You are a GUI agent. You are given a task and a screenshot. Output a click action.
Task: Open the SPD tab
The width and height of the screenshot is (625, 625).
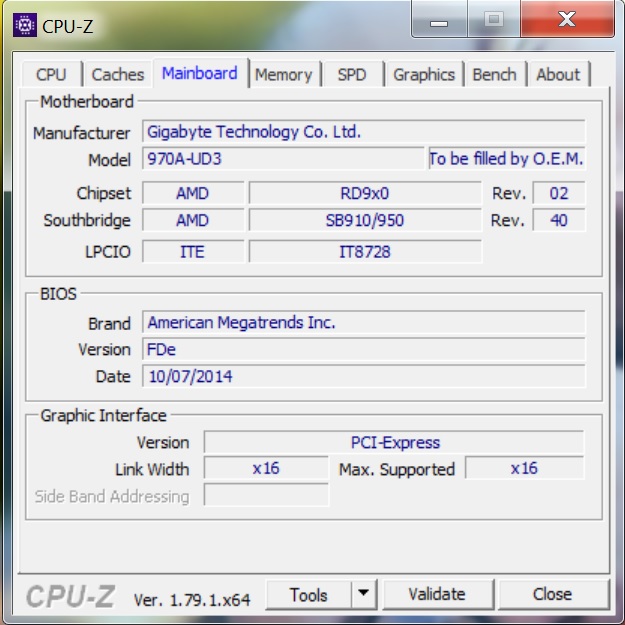[352, 75]
